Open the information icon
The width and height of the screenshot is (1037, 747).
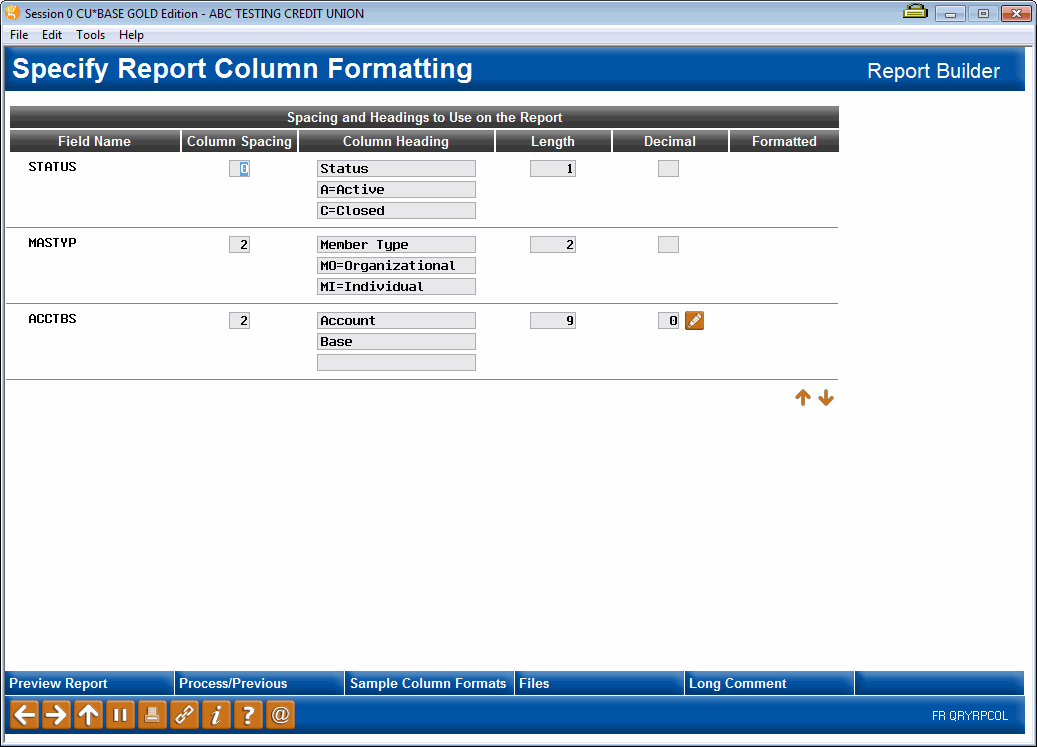pos(216,715)
